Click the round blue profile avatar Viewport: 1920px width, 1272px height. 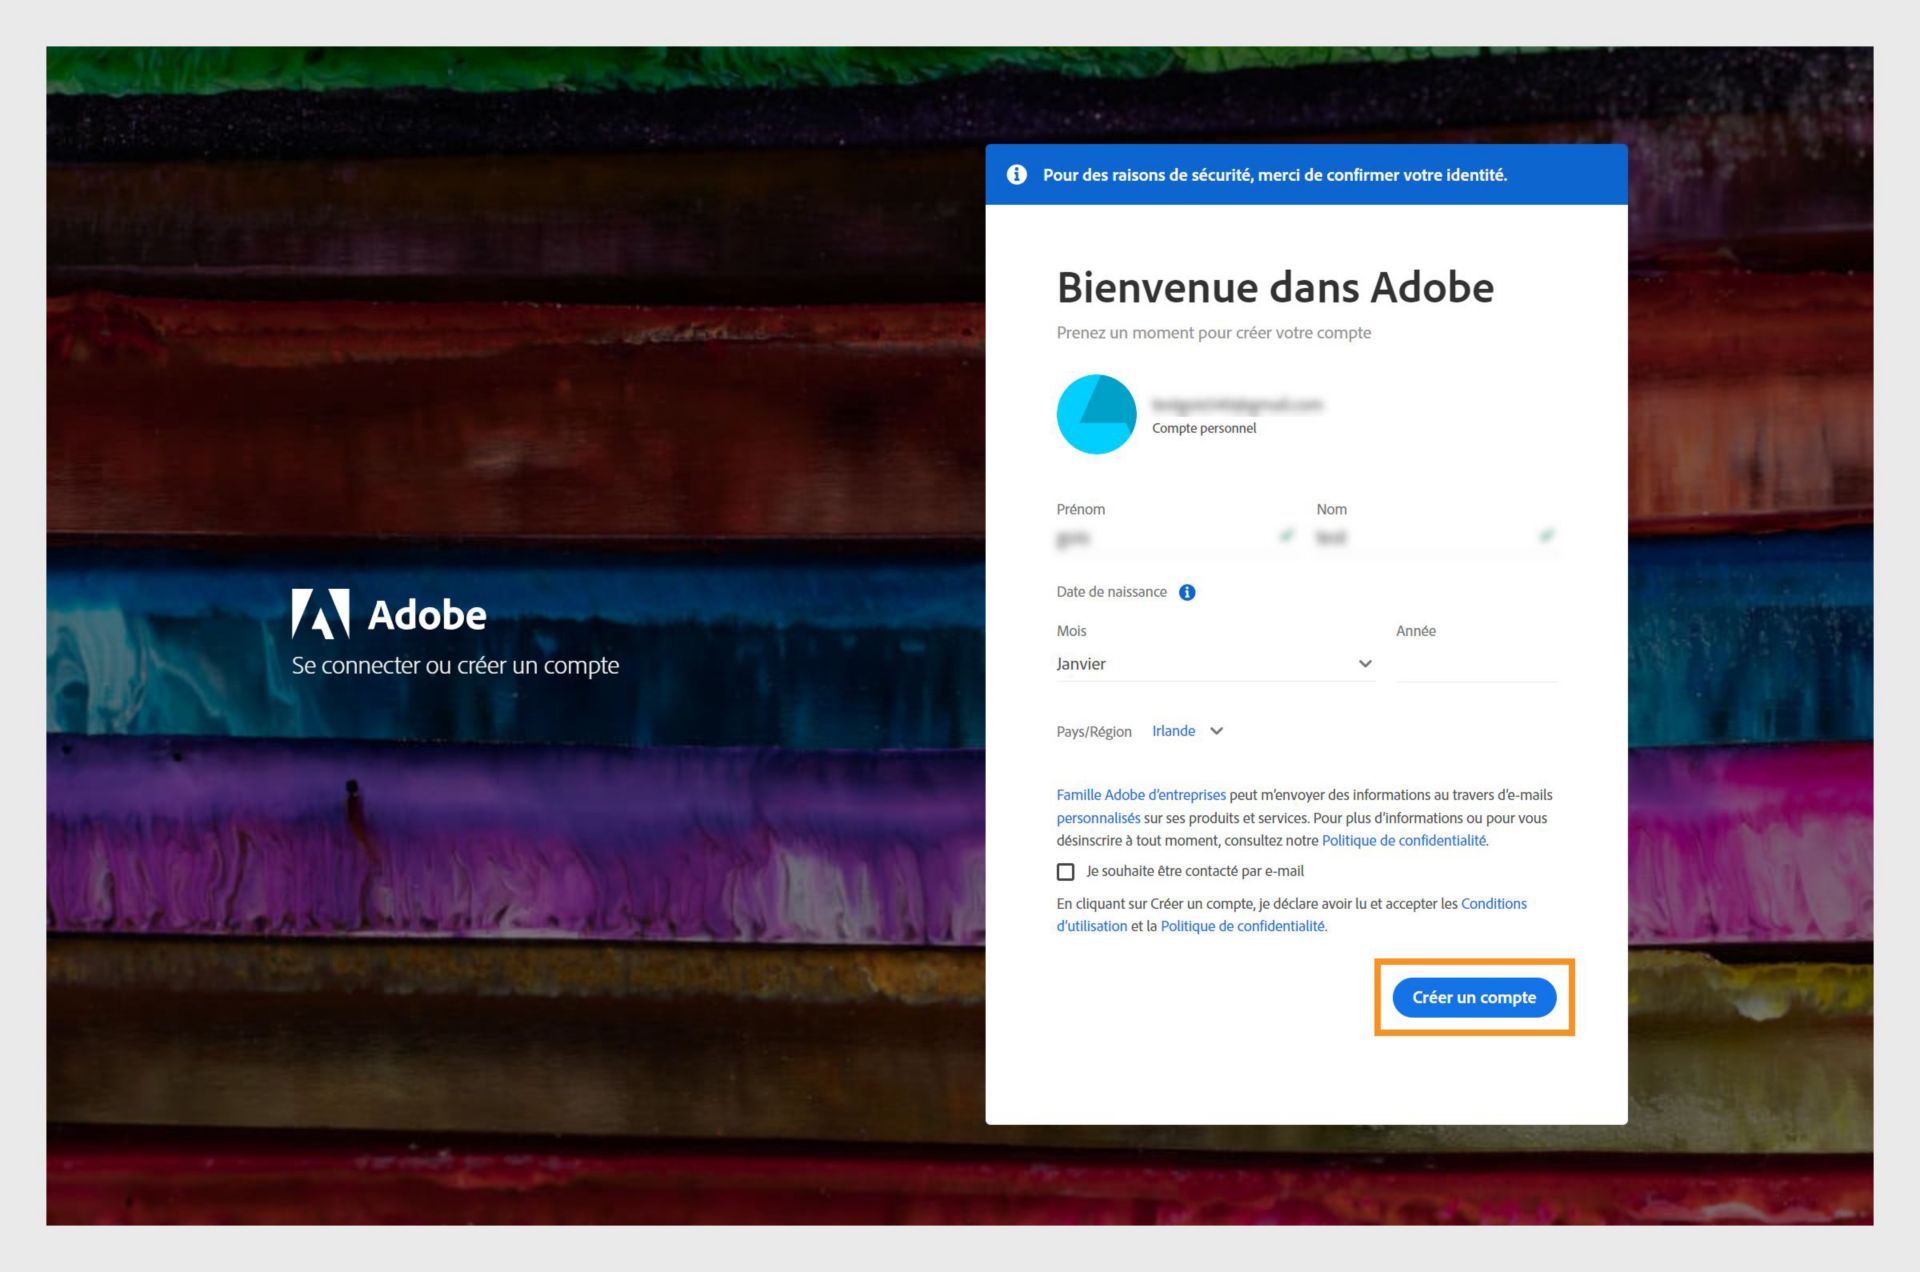[1096, 414]
